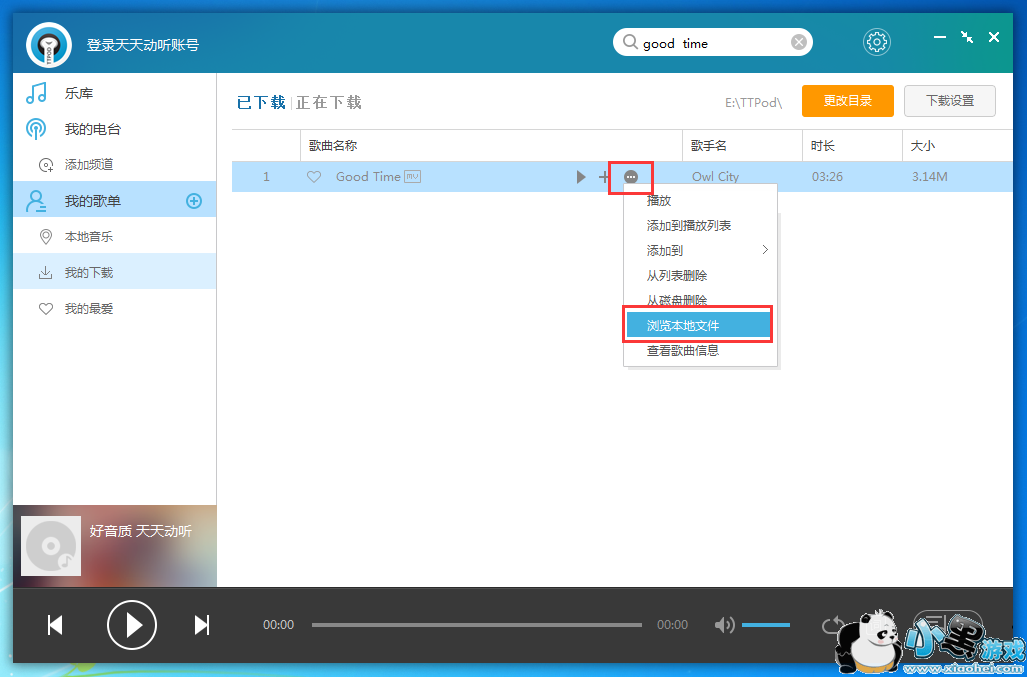Open 下载设置 download settings
This screenshot has height=677, width=1027.
(x=950, y=101)
